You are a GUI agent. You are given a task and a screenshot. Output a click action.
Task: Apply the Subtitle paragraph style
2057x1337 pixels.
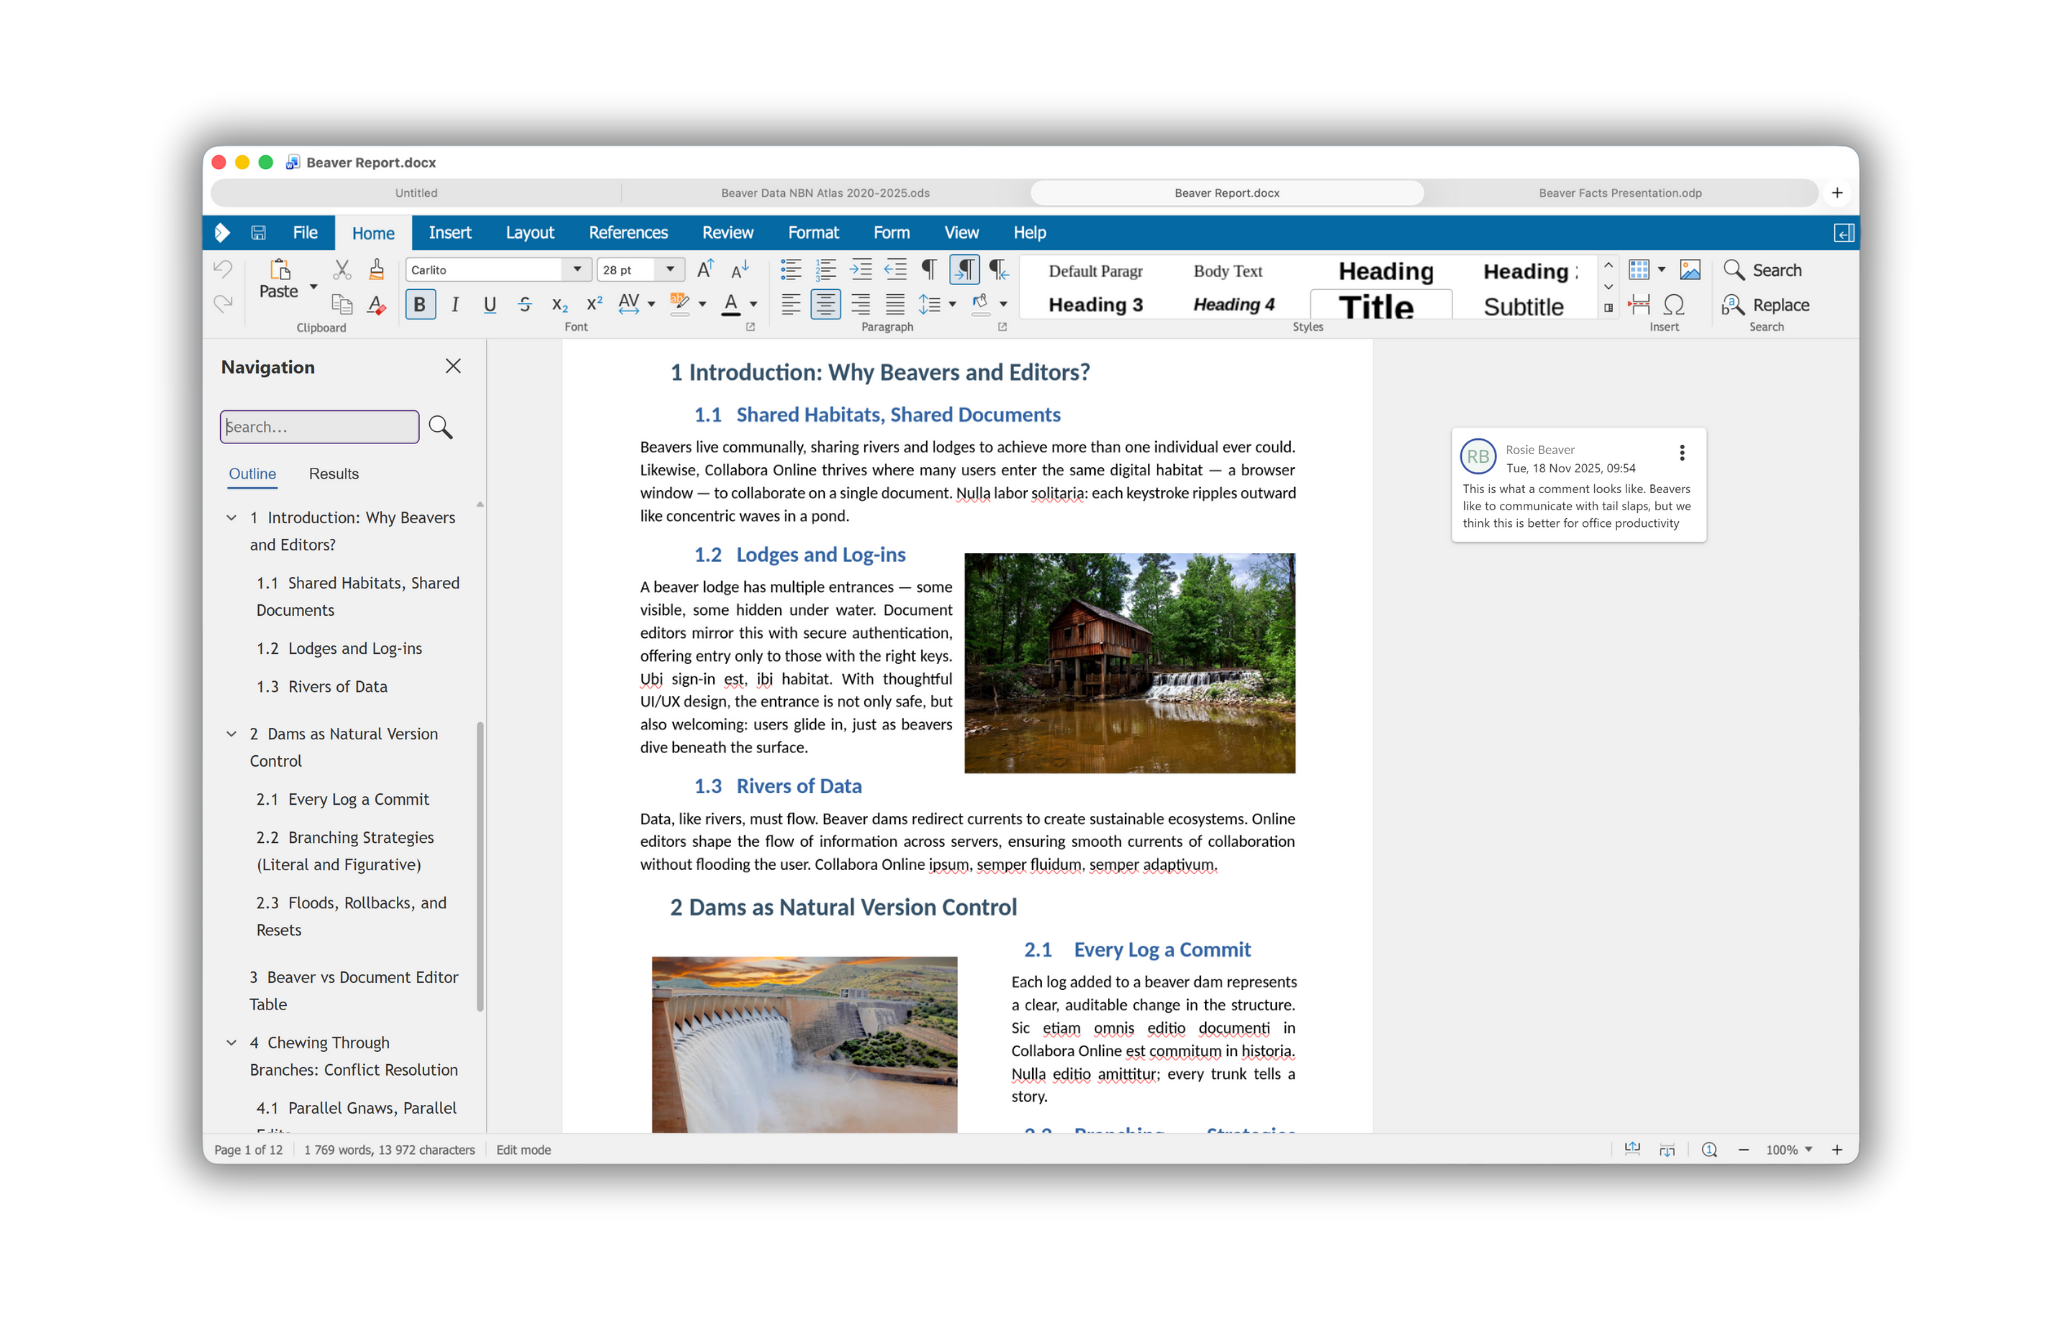pyautogui.click(x=1523, y=306)
